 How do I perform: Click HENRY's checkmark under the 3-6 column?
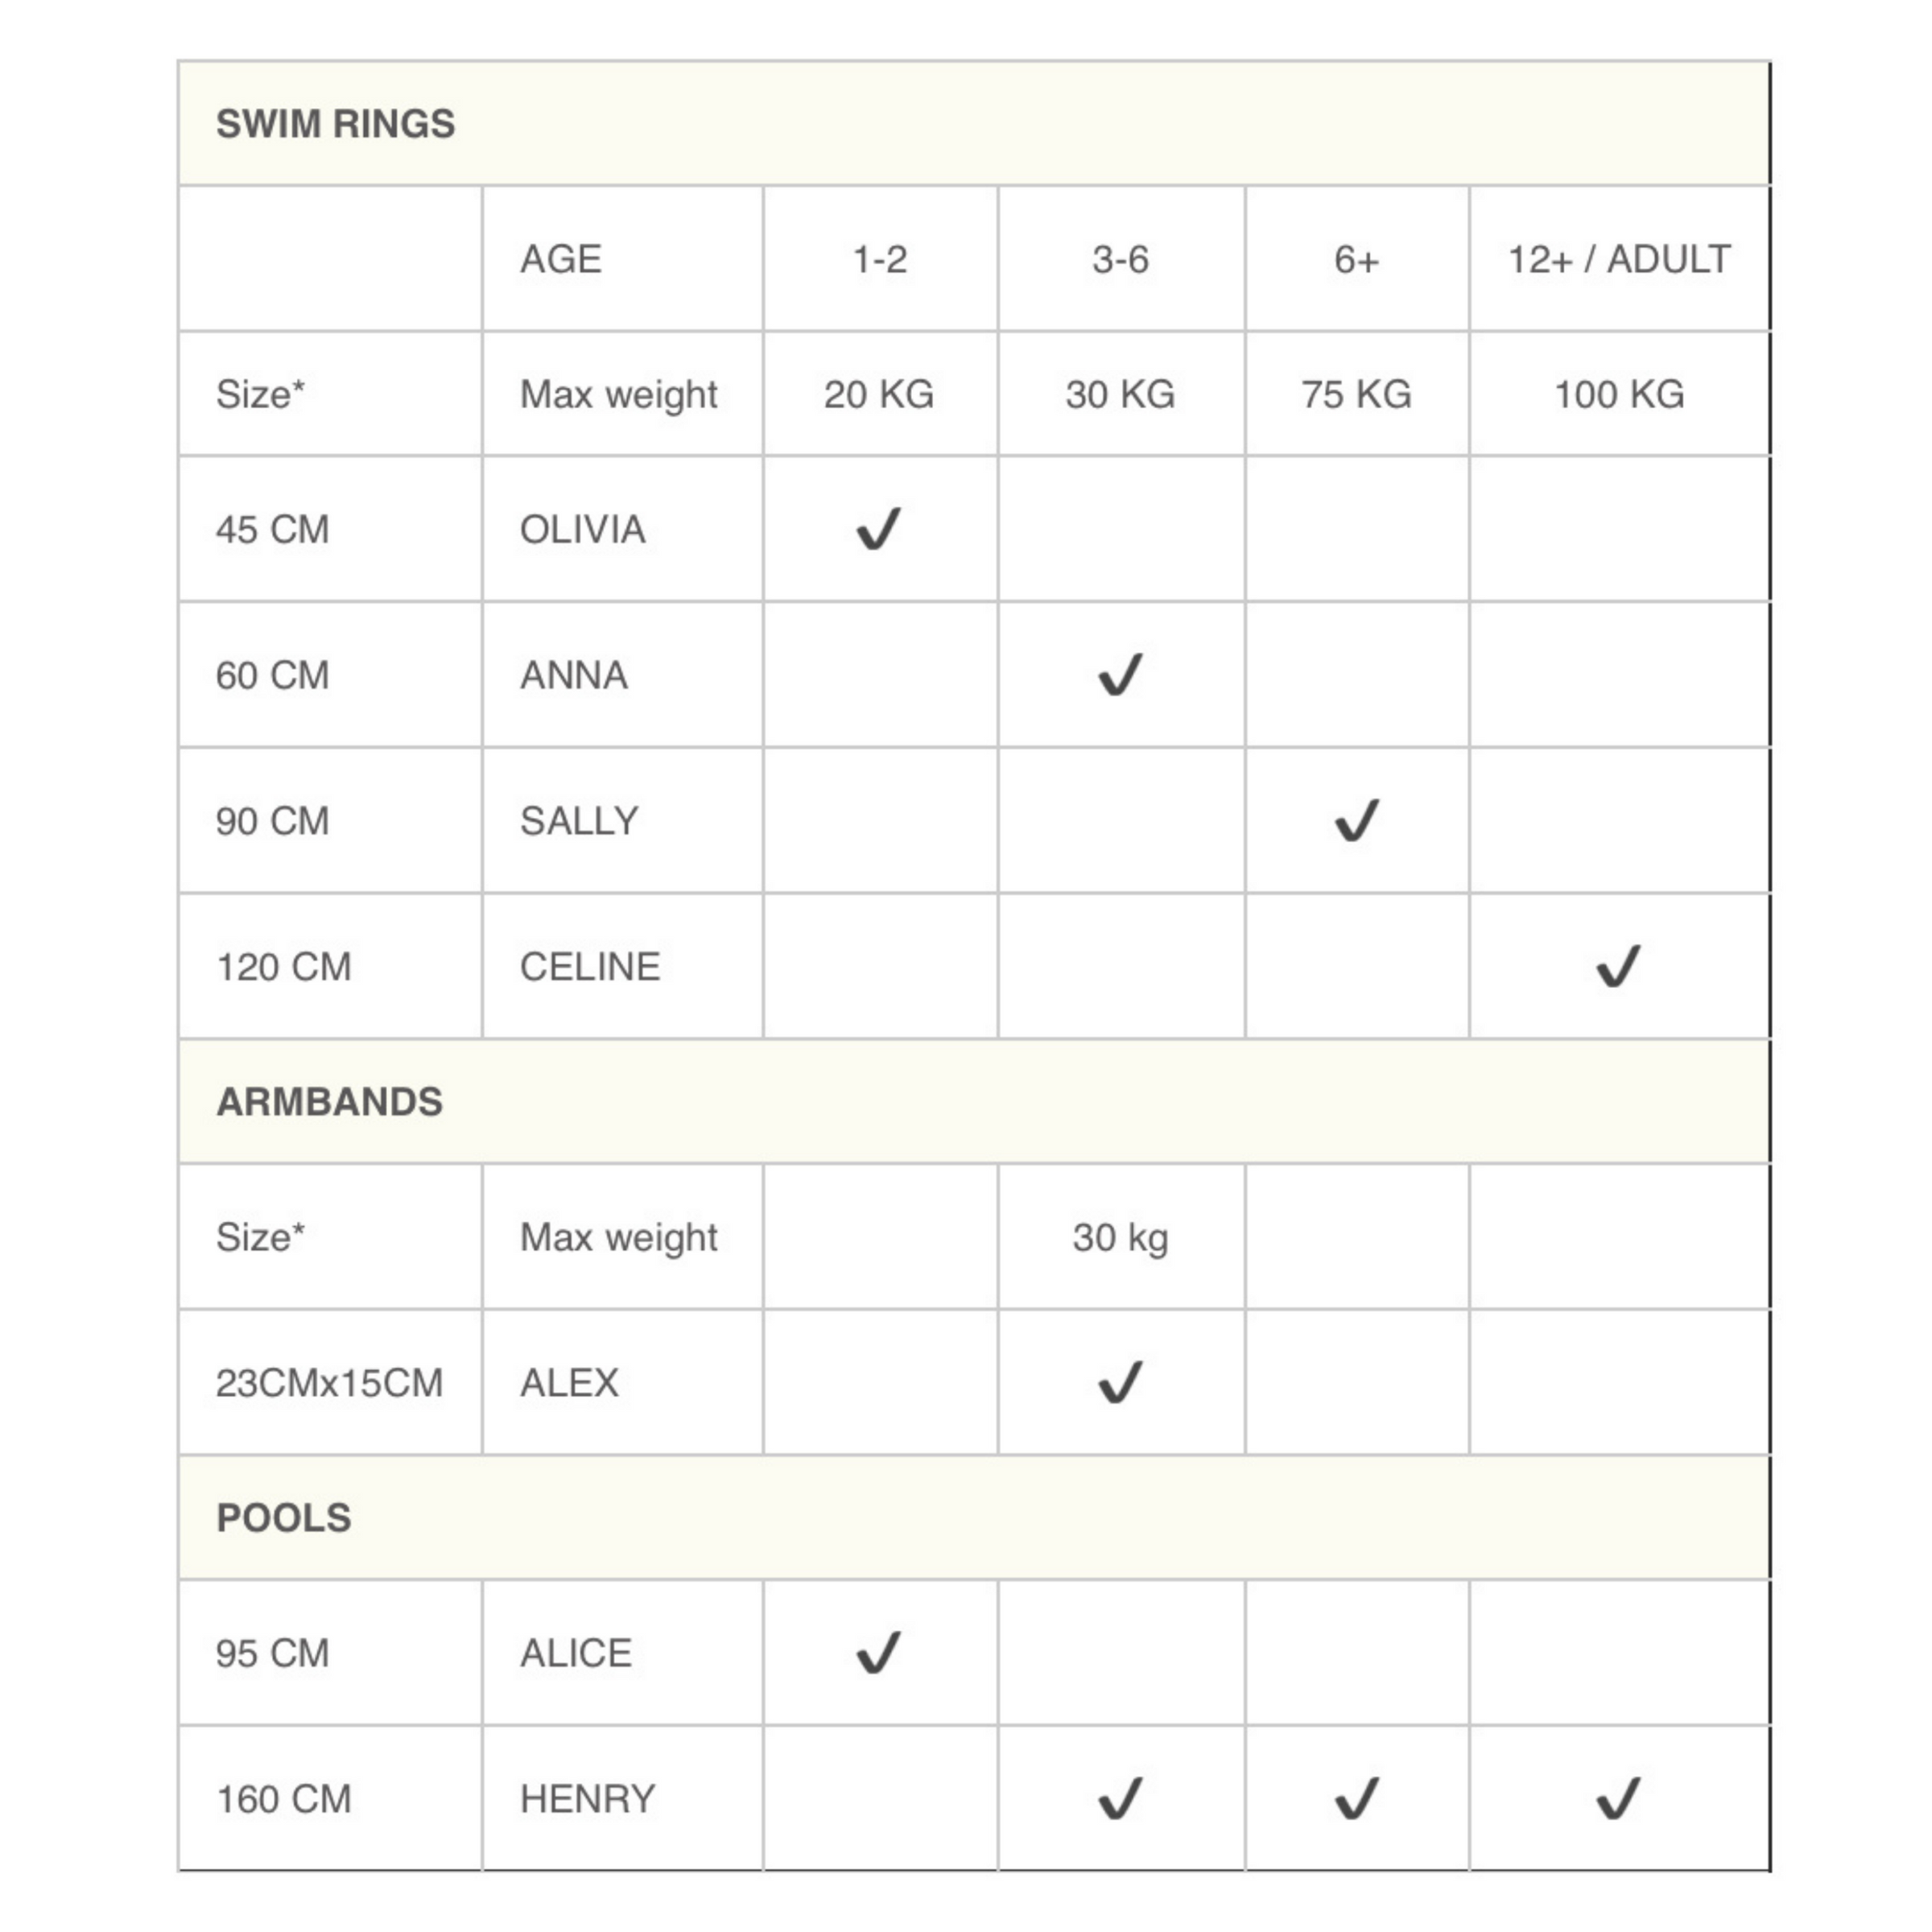(1120, 1799)
